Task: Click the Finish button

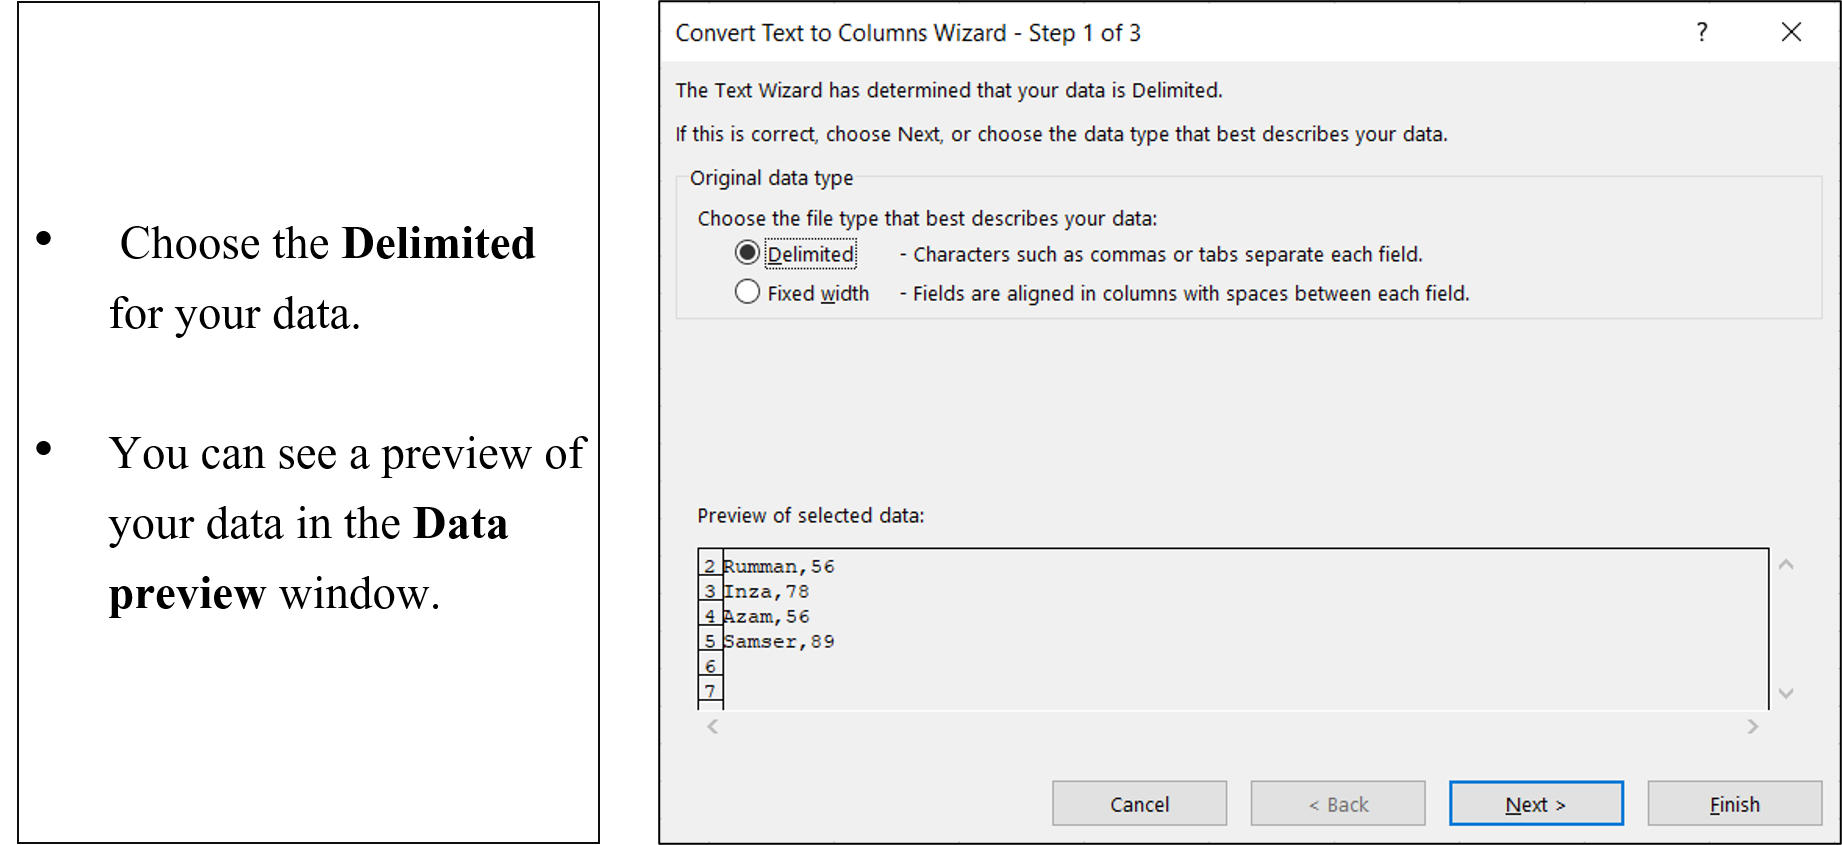Action: coord(1733,803)
